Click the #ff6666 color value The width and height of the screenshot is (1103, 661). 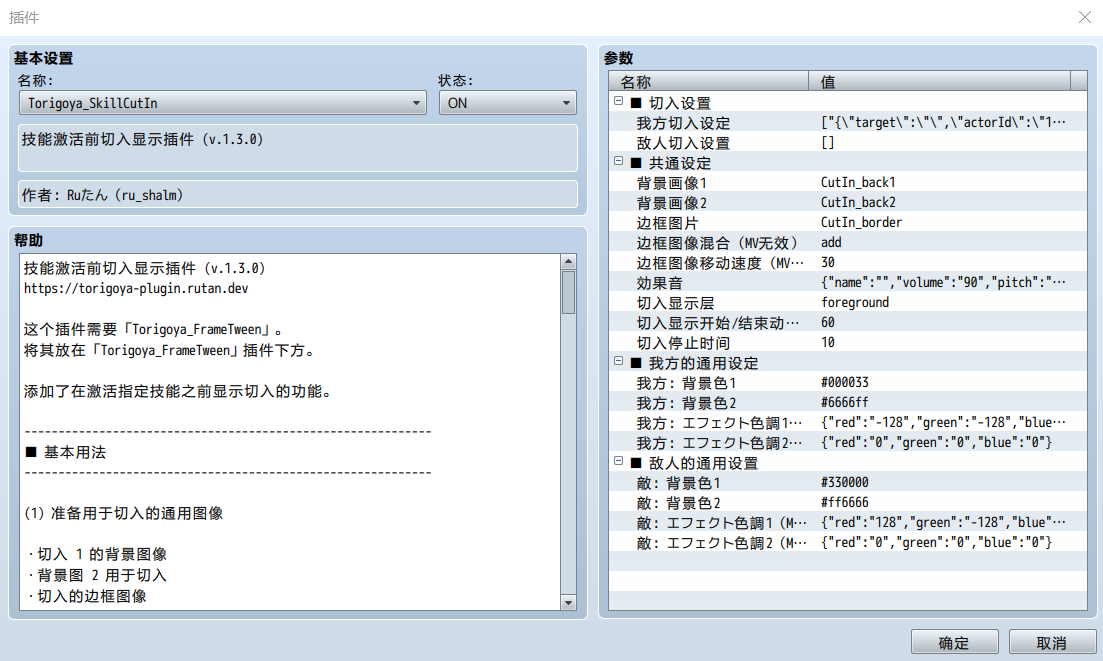844,503
